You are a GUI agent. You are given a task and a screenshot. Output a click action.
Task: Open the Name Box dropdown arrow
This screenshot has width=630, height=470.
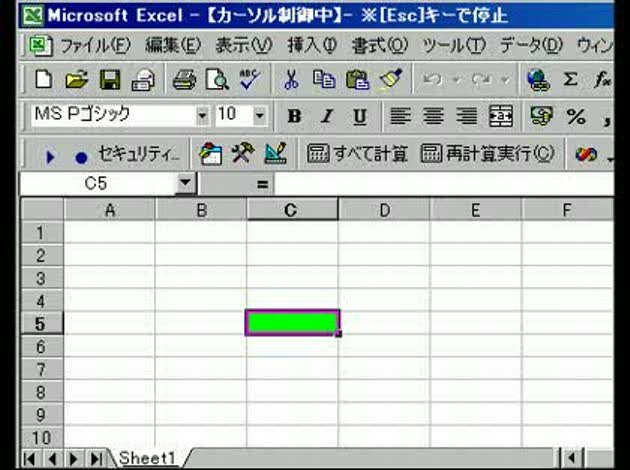pos(186,183)
